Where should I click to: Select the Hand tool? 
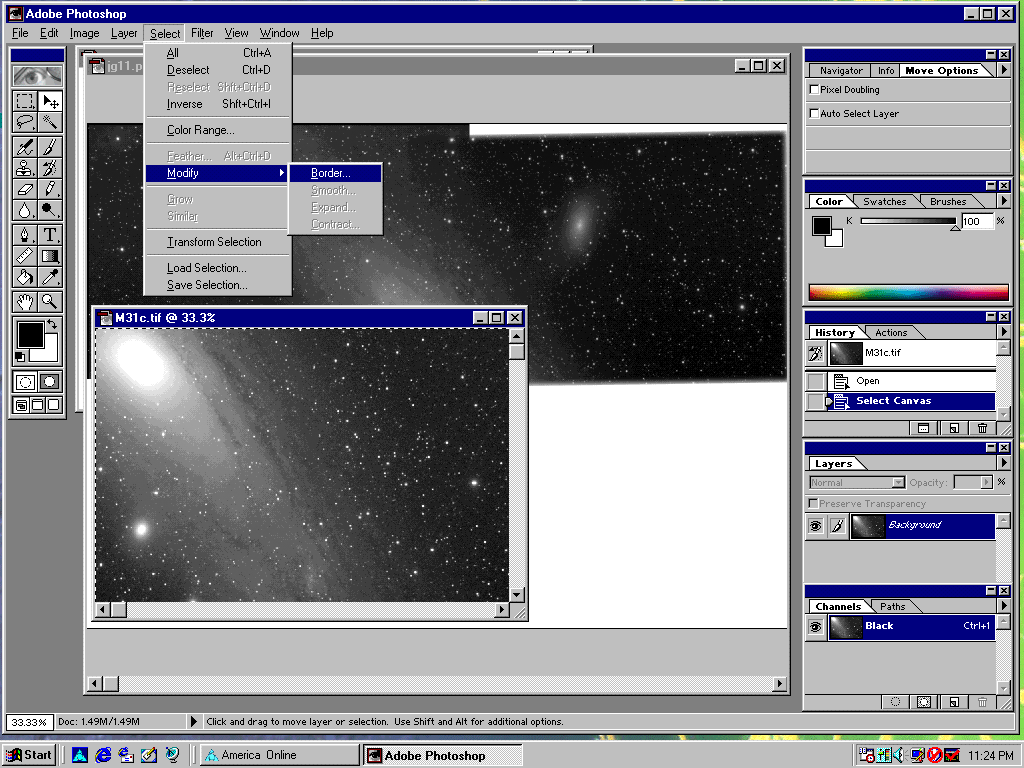coord(25,302)
